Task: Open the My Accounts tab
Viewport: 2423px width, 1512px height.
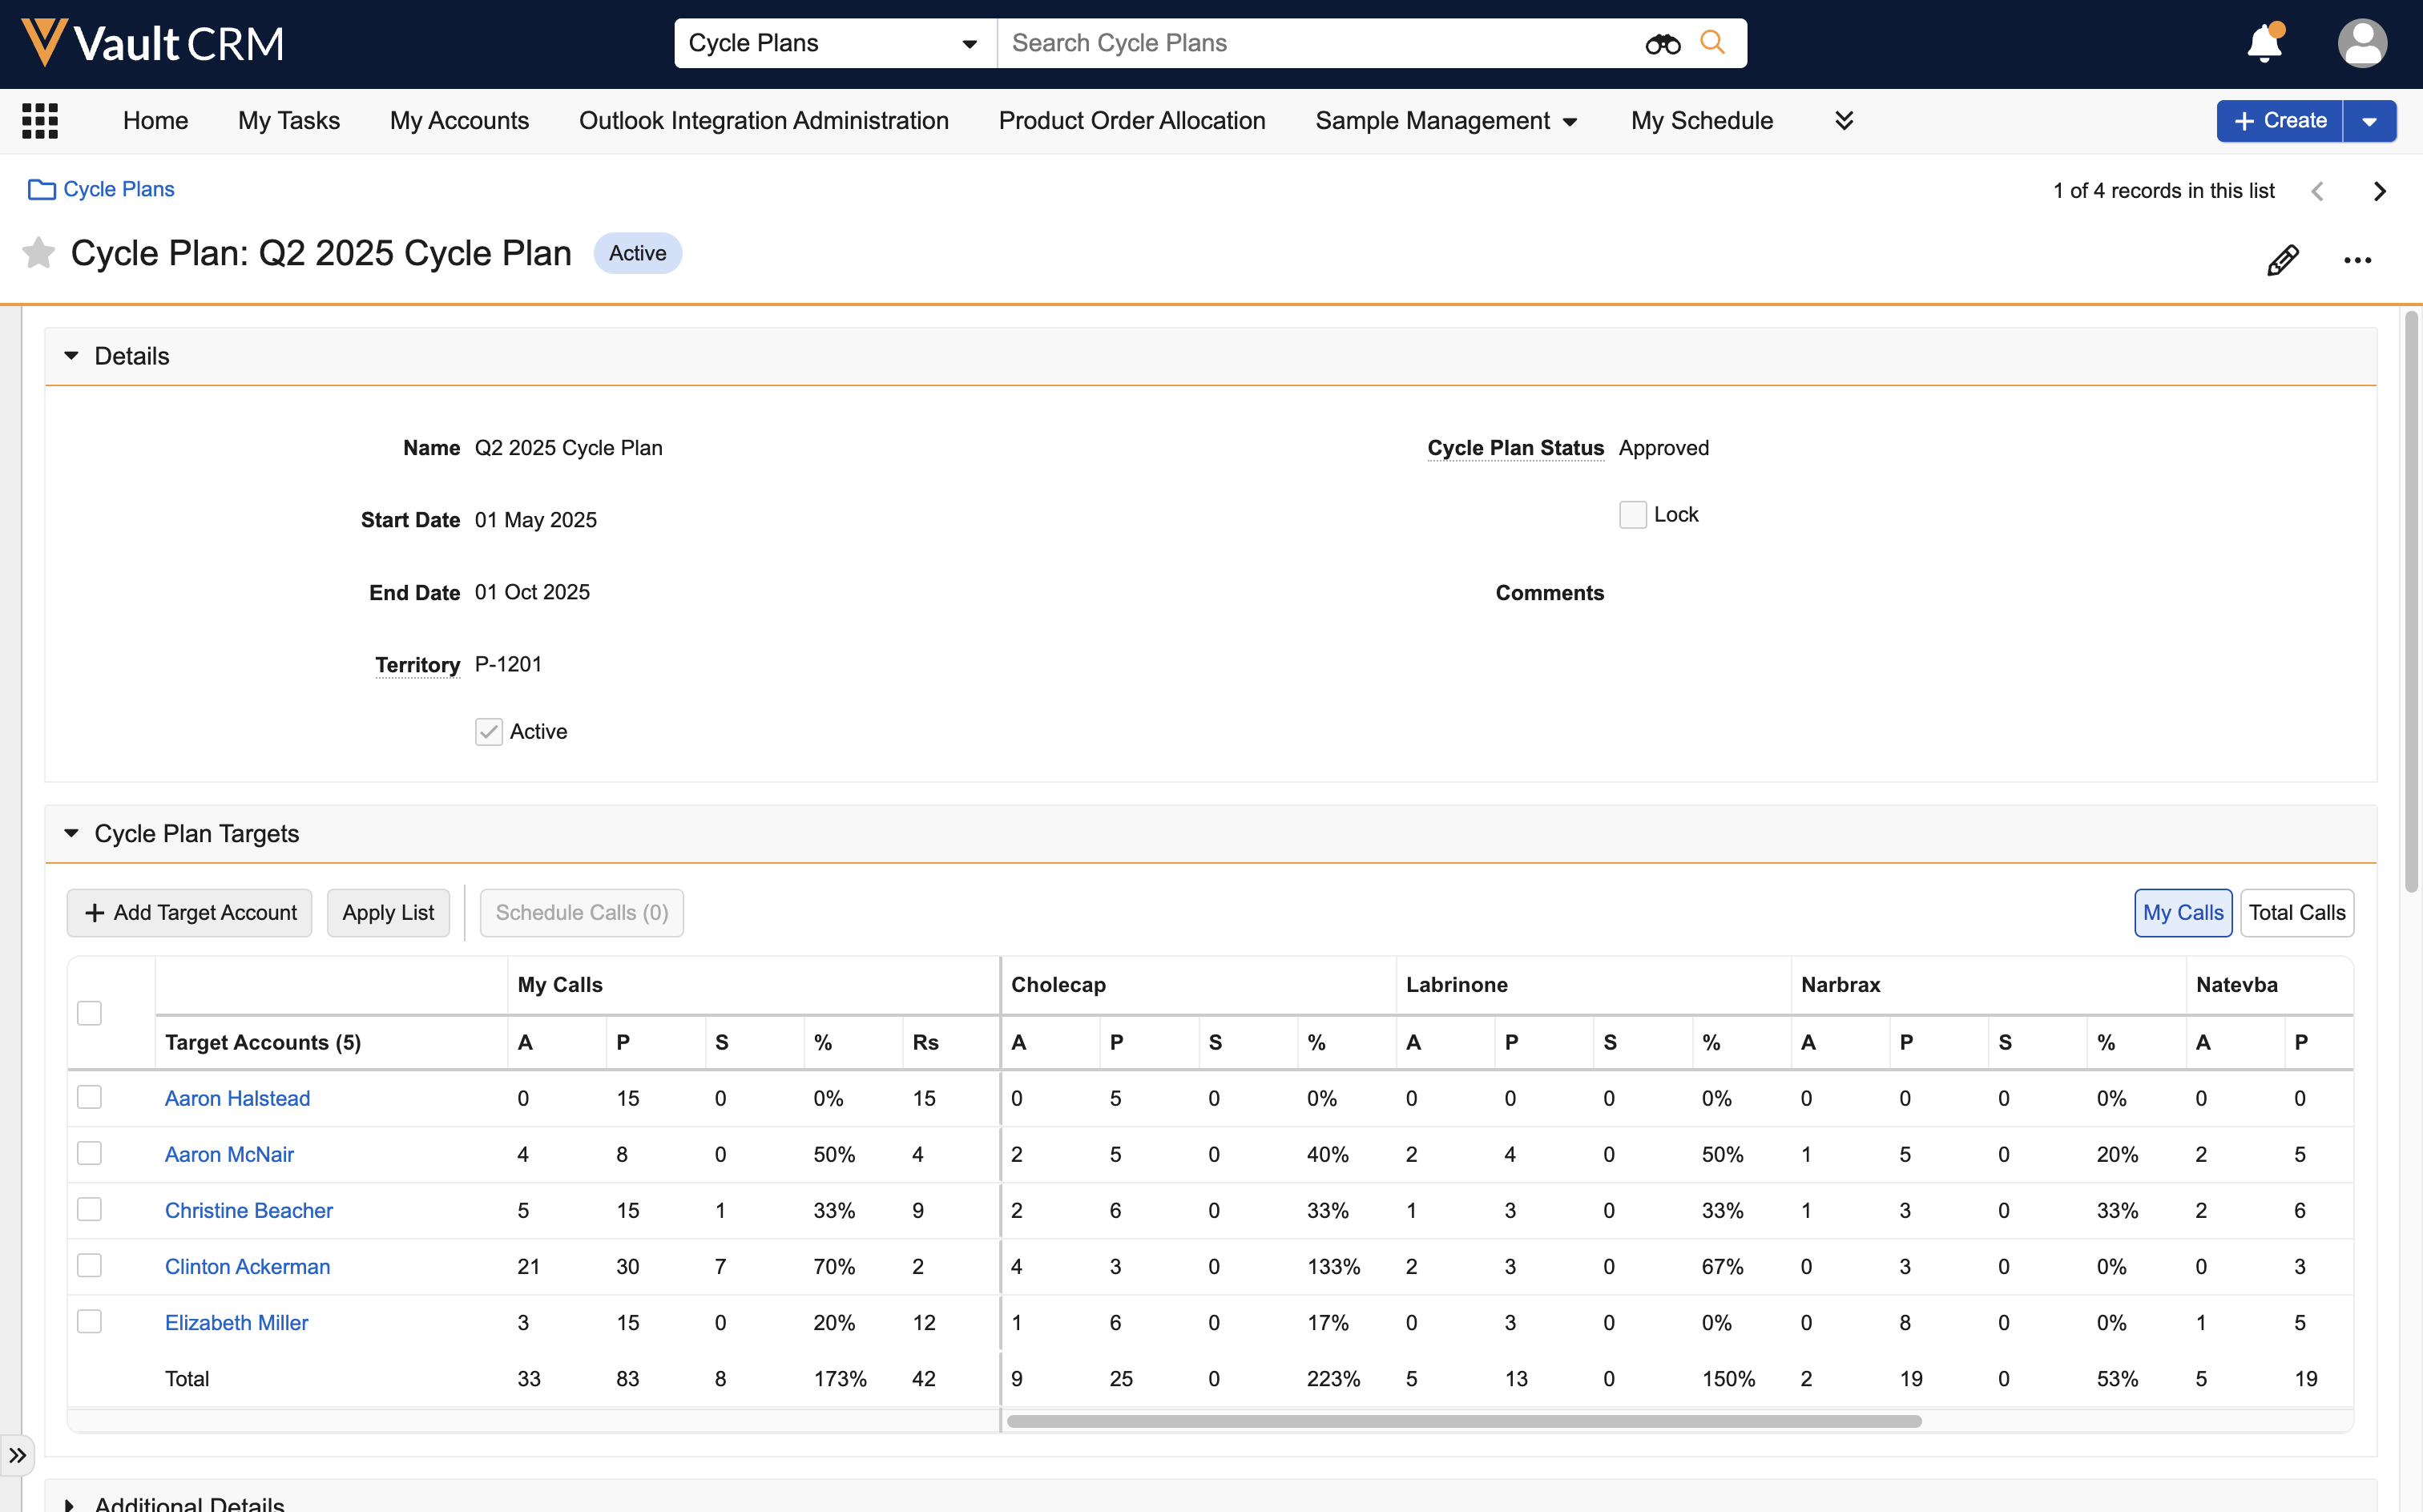Action: 459,121
